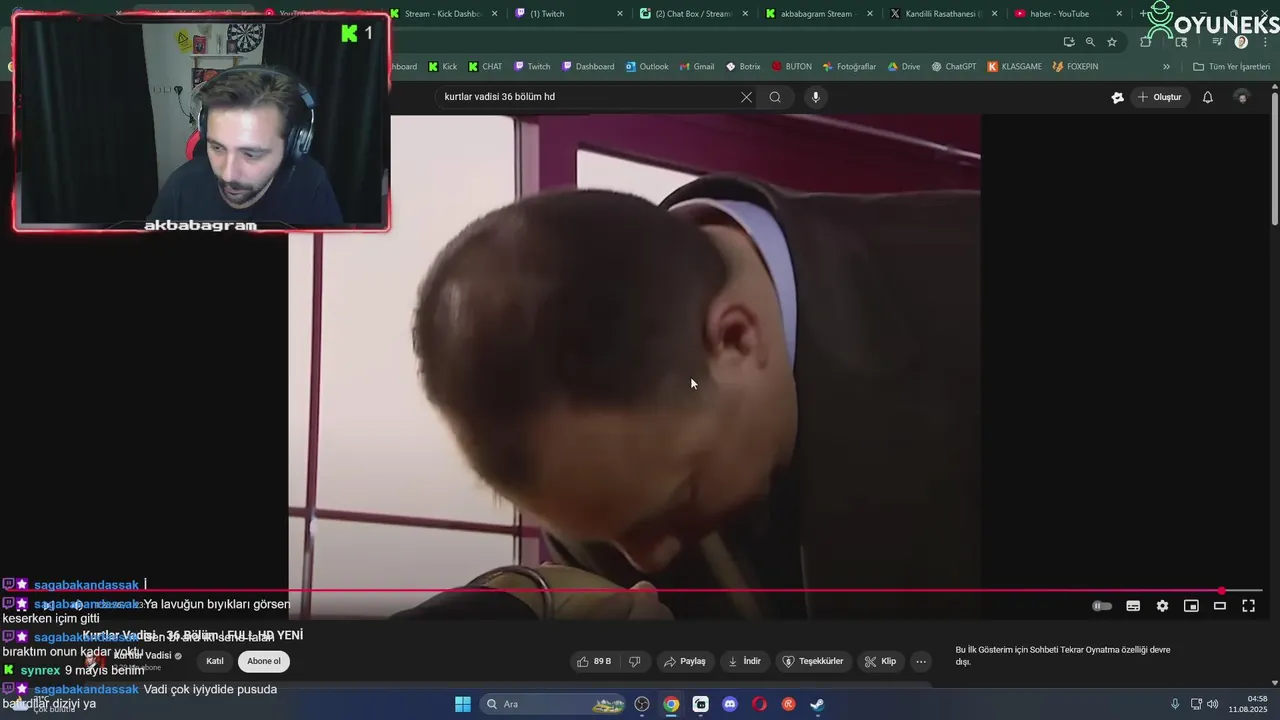The image size is (1280, 720).
Task: Open the Dashboard bookmark
Action: coord(588,67)
